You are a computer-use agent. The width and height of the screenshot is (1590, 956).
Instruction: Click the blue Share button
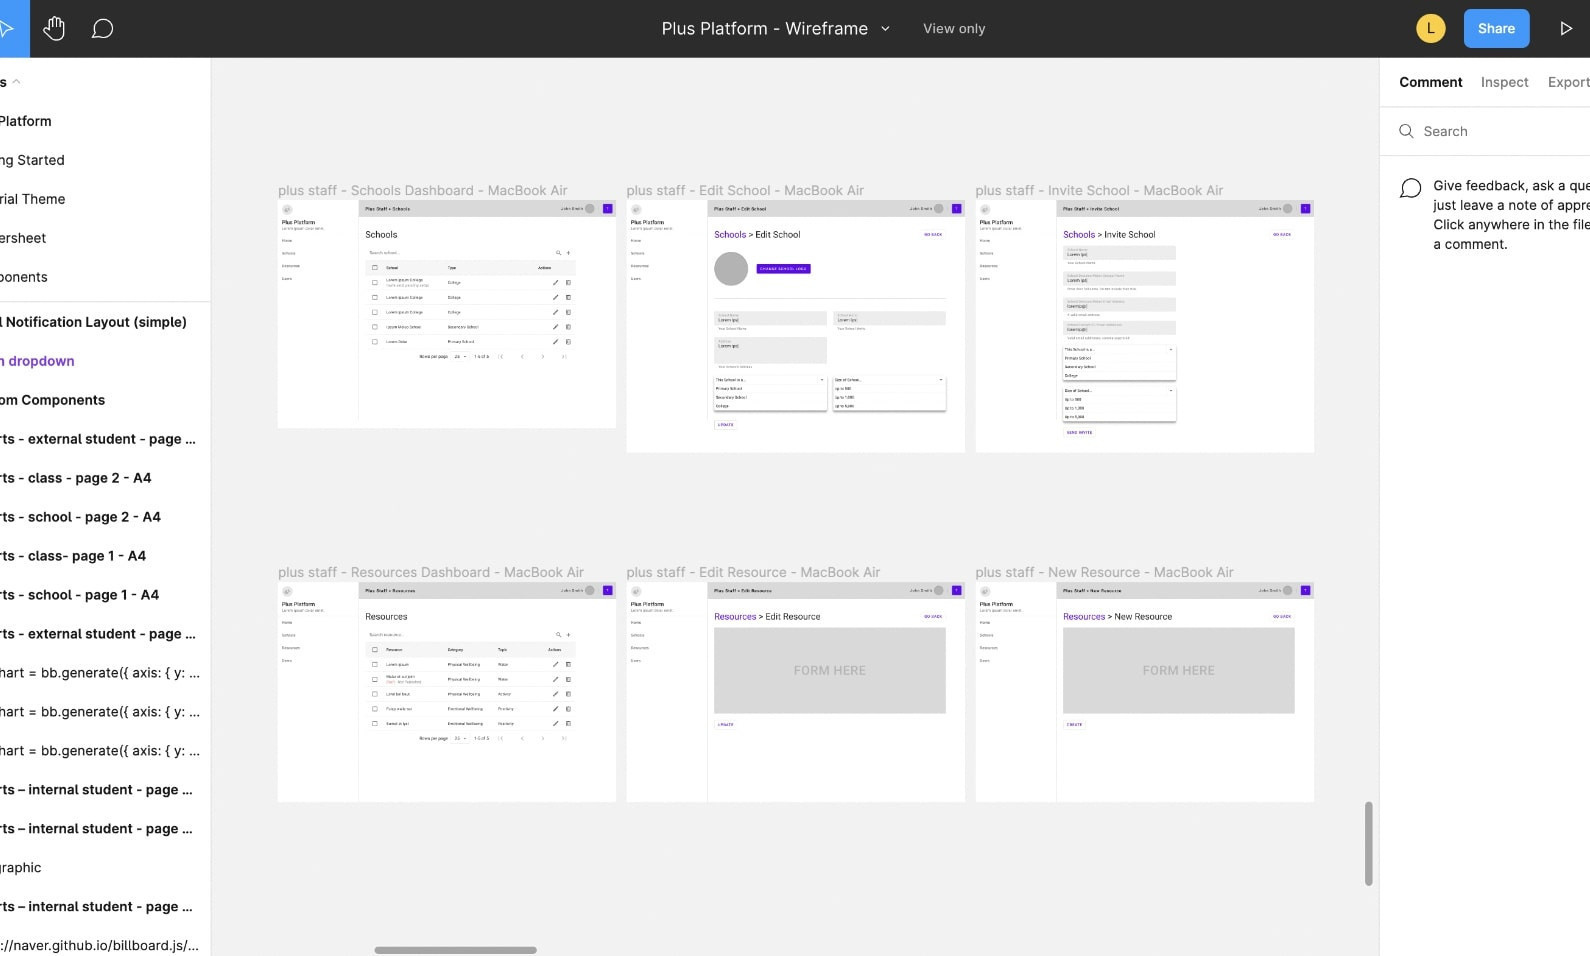1496,28
